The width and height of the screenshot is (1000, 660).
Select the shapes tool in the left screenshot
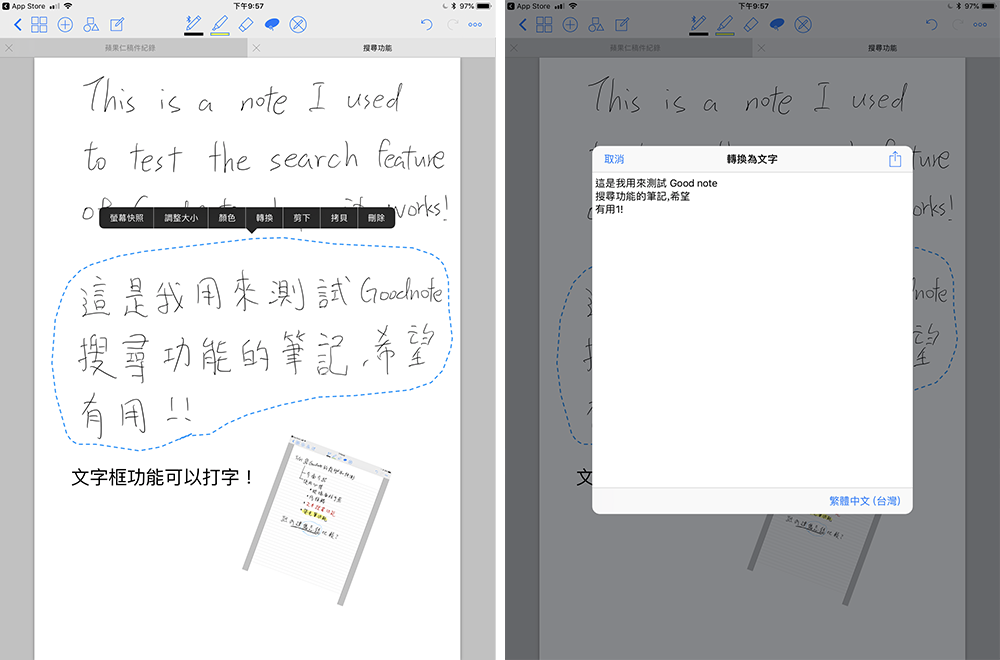coord(91,25)
